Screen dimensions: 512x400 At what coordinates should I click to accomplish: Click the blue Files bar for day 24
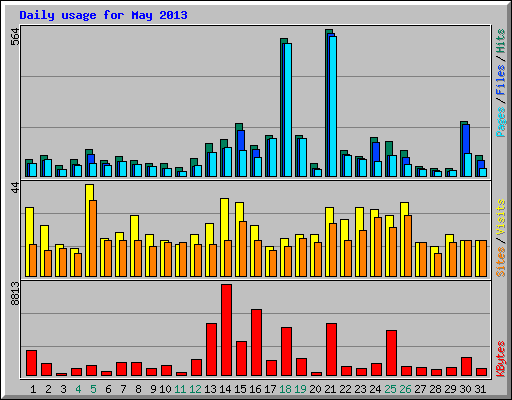click(x=376, y=152)
